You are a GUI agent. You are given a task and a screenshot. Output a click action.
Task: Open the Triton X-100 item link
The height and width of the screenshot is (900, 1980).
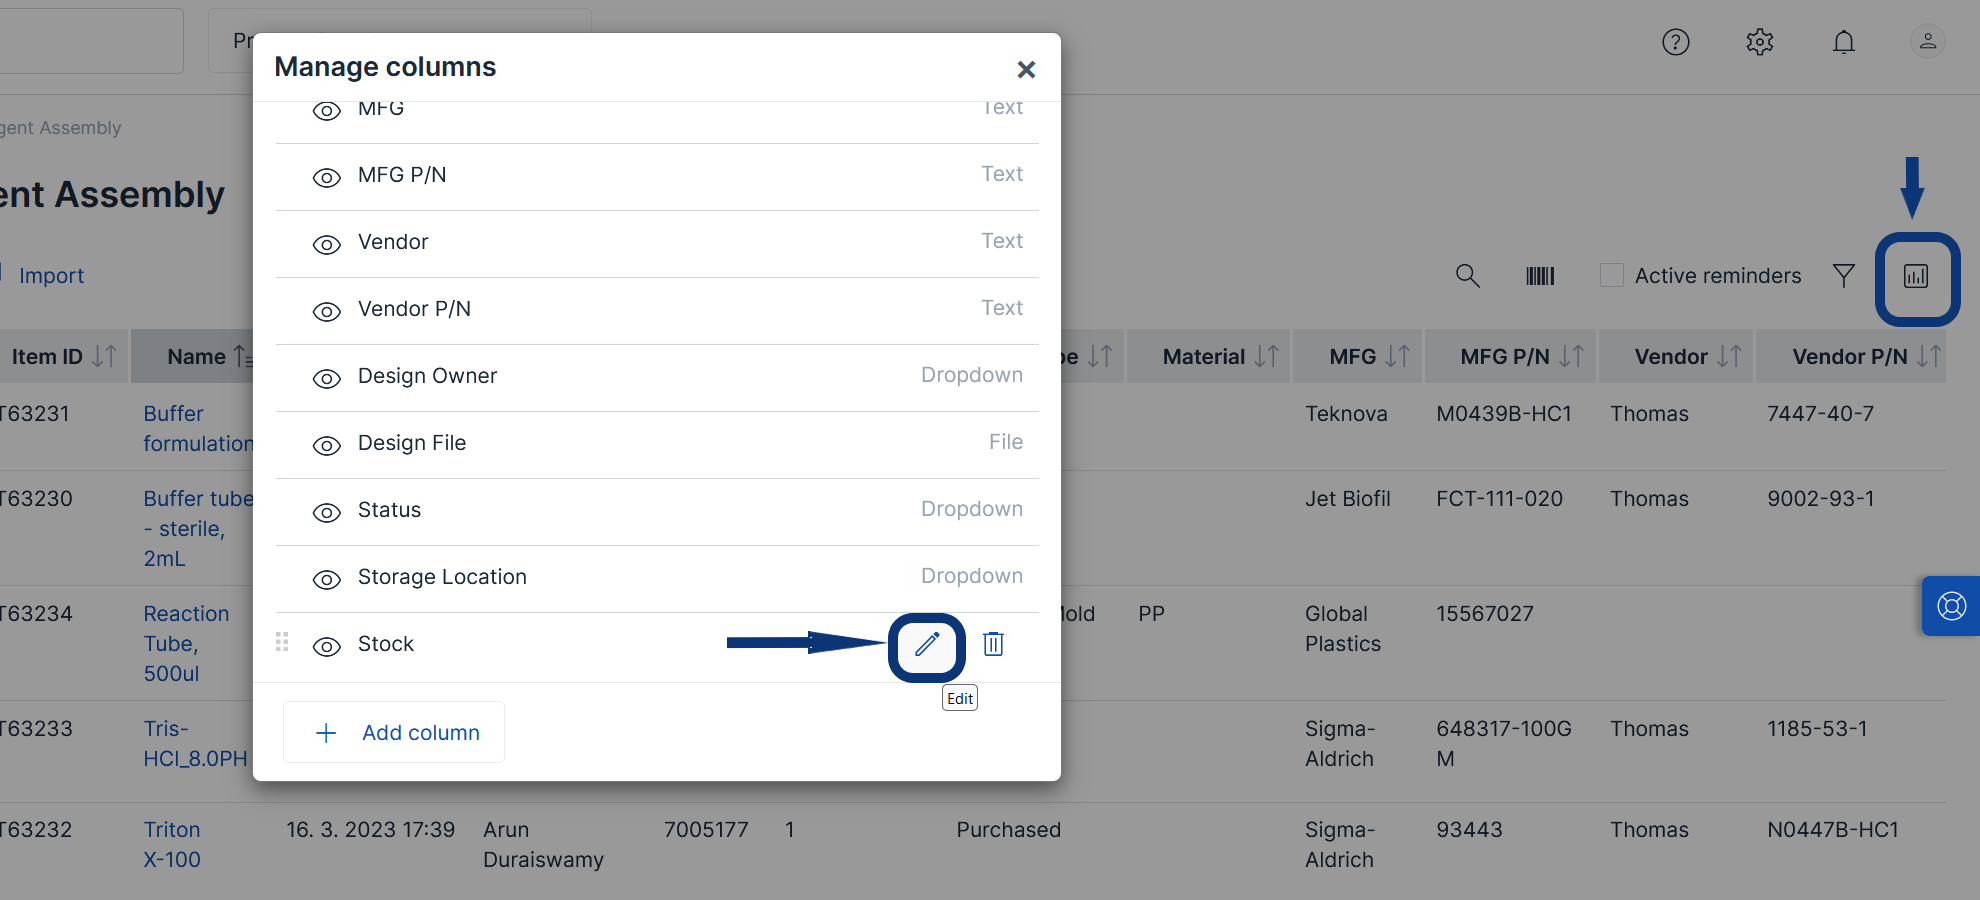(172, 844)
